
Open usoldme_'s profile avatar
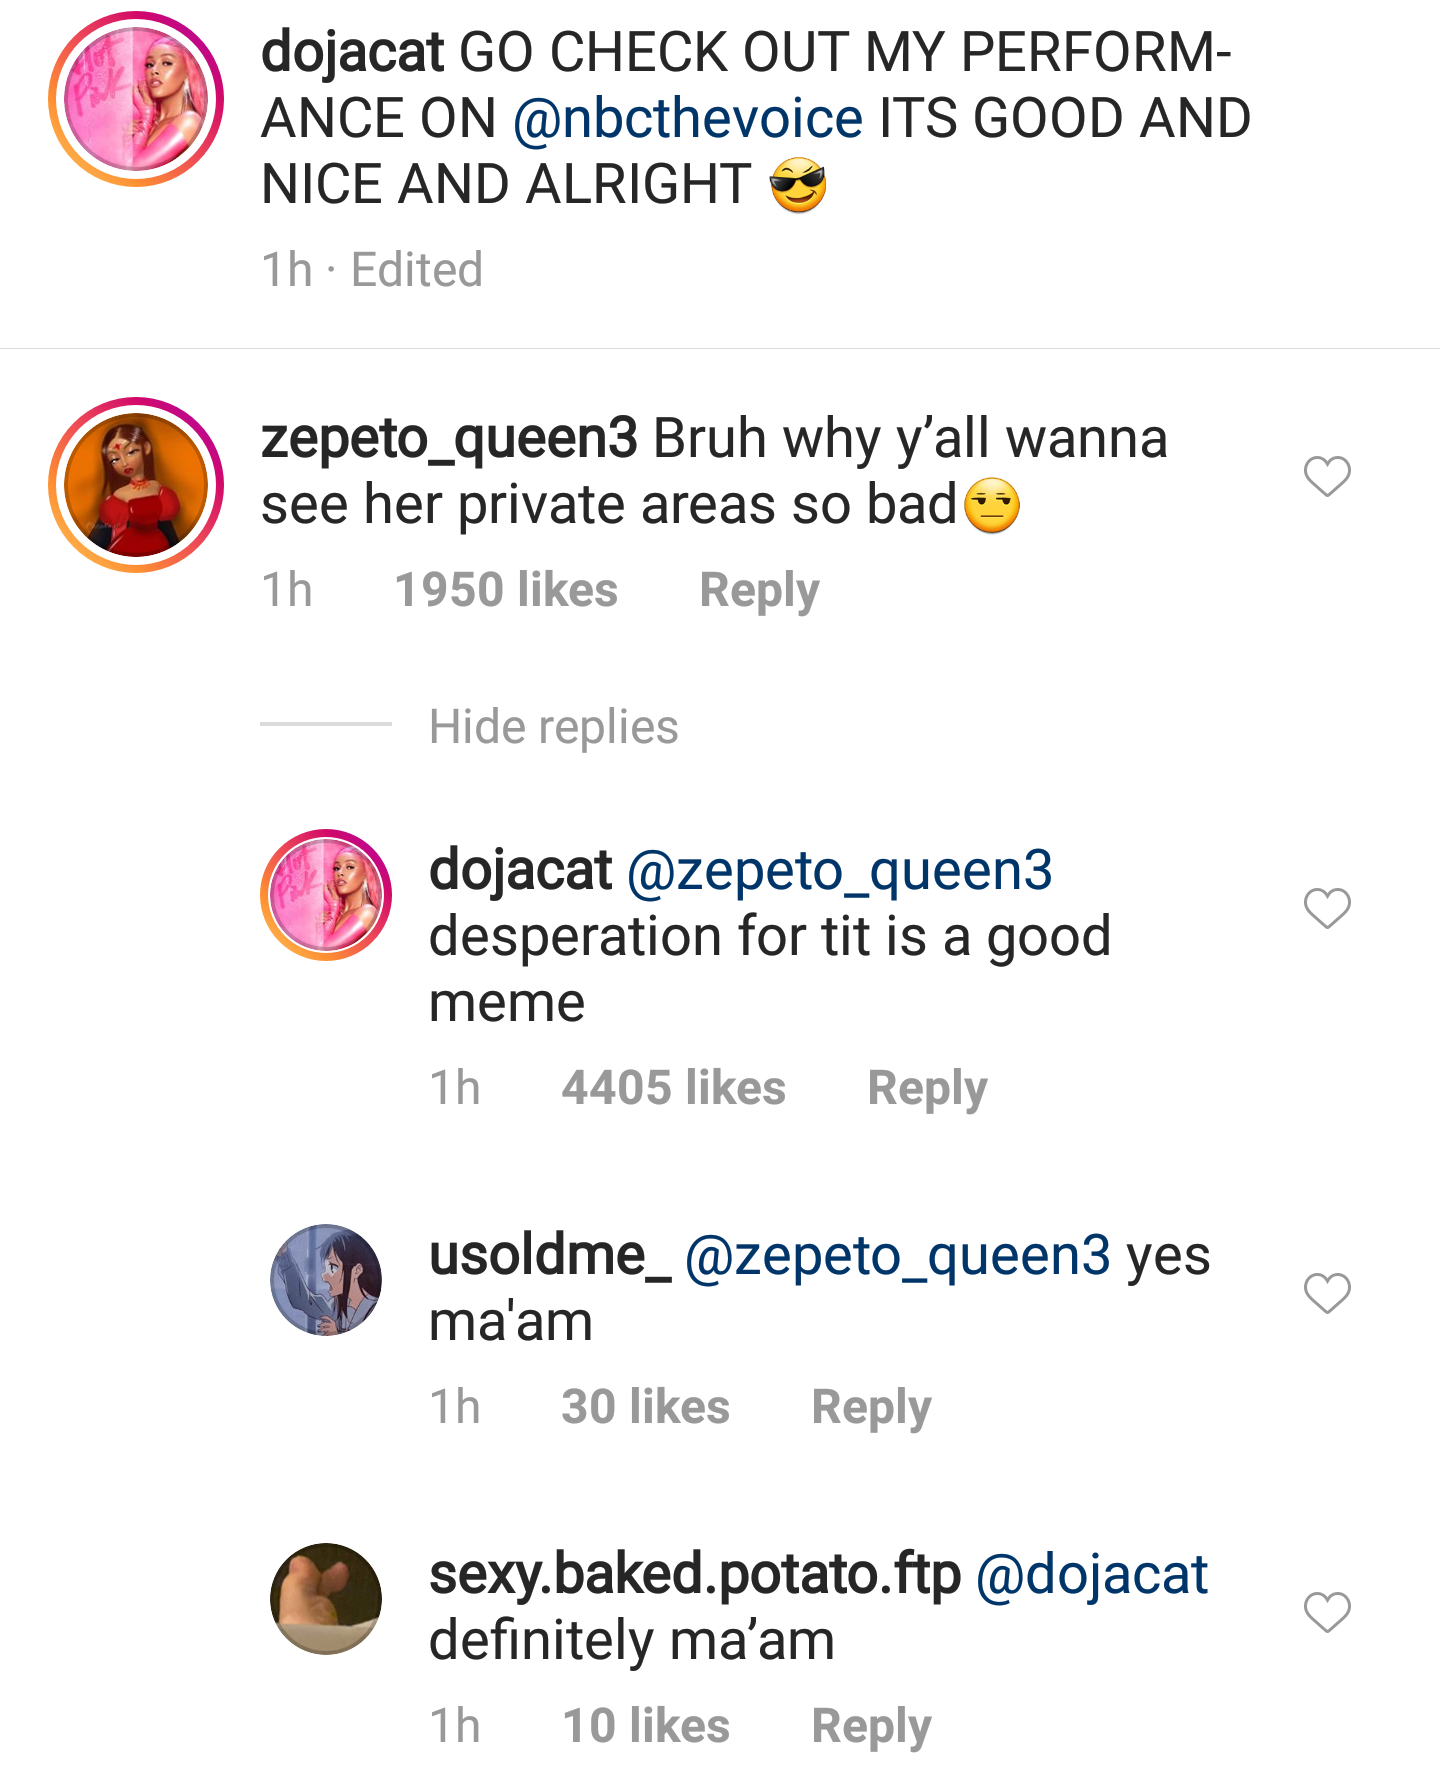(326, 1280)
